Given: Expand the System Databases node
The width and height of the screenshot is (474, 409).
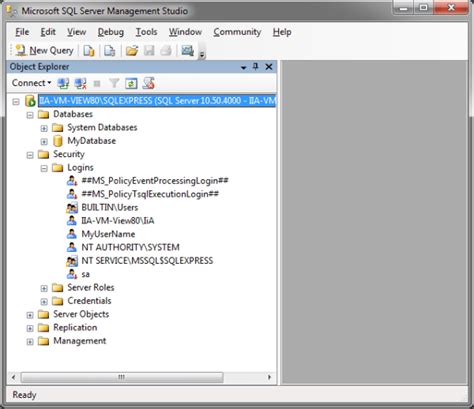Looking at the screenshot, I should point(44,128).
